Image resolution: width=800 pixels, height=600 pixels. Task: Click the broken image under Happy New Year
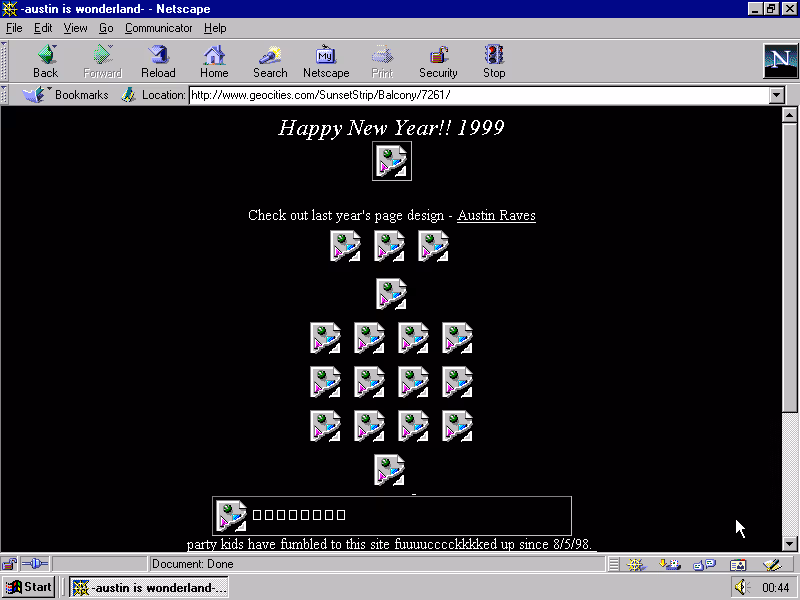pyautogui.click(x=391, y=161)
